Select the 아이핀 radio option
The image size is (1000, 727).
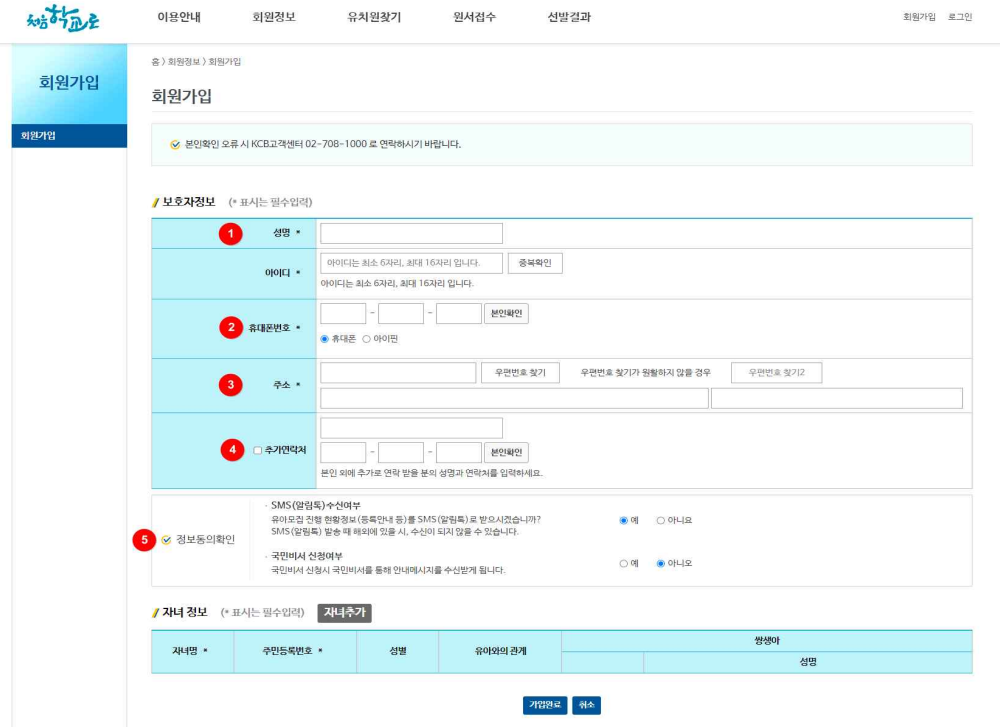tap(367, 339)
